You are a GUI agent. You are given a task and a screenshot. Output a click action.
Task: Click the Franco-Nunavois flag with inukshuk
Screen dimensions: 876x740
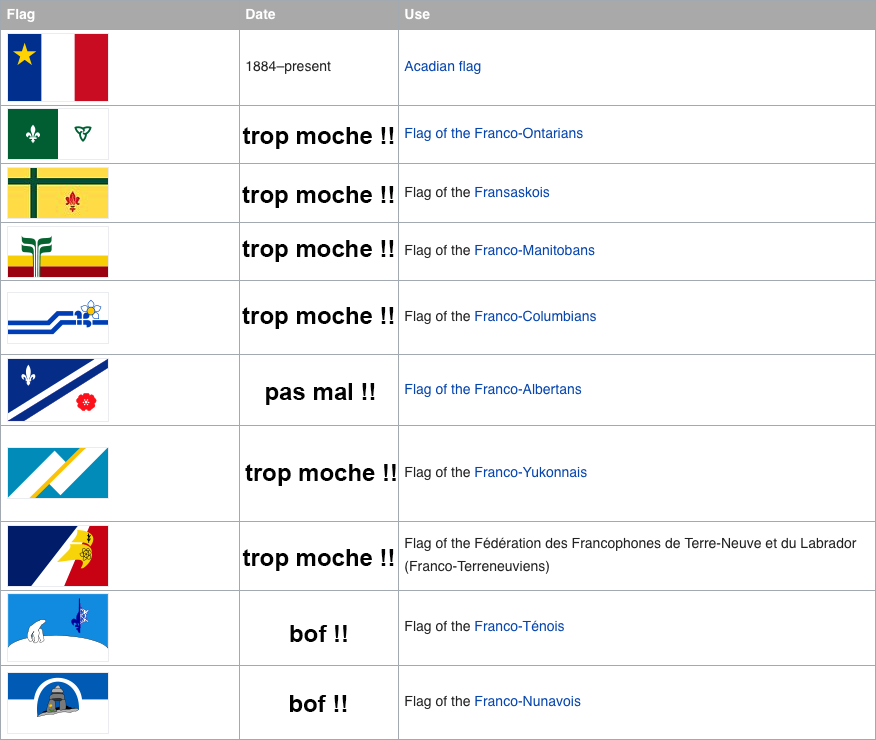coord(58,703)
